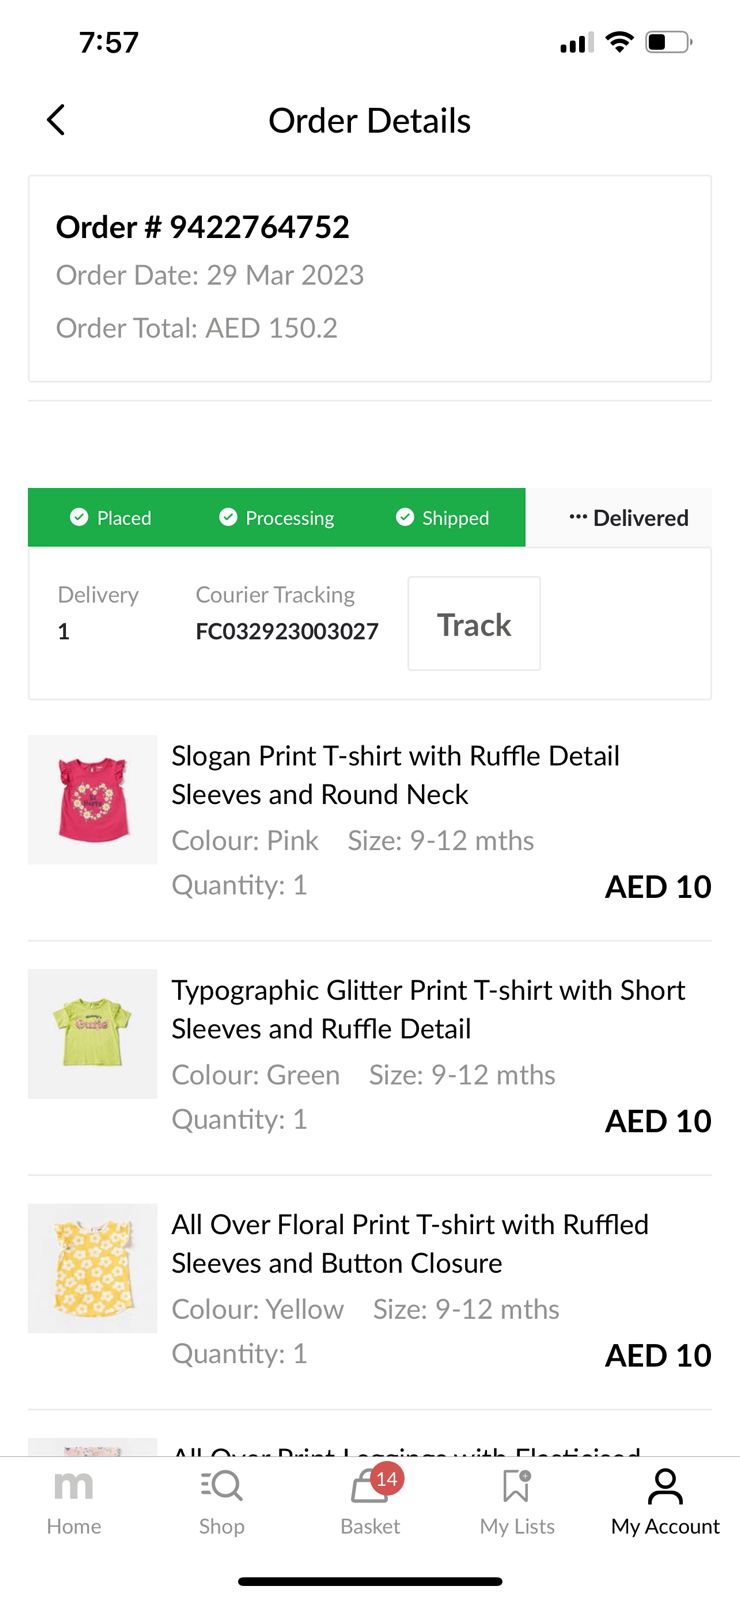
Task: Tap the Placed status checkmark icon
Action: tap(79, 517)
